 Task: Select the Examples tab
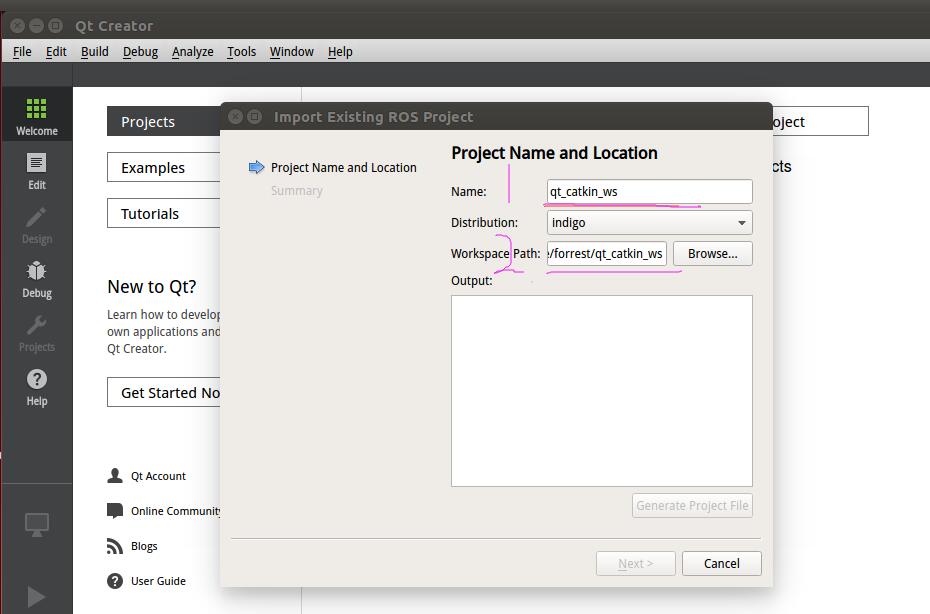[x=164, y=167]
